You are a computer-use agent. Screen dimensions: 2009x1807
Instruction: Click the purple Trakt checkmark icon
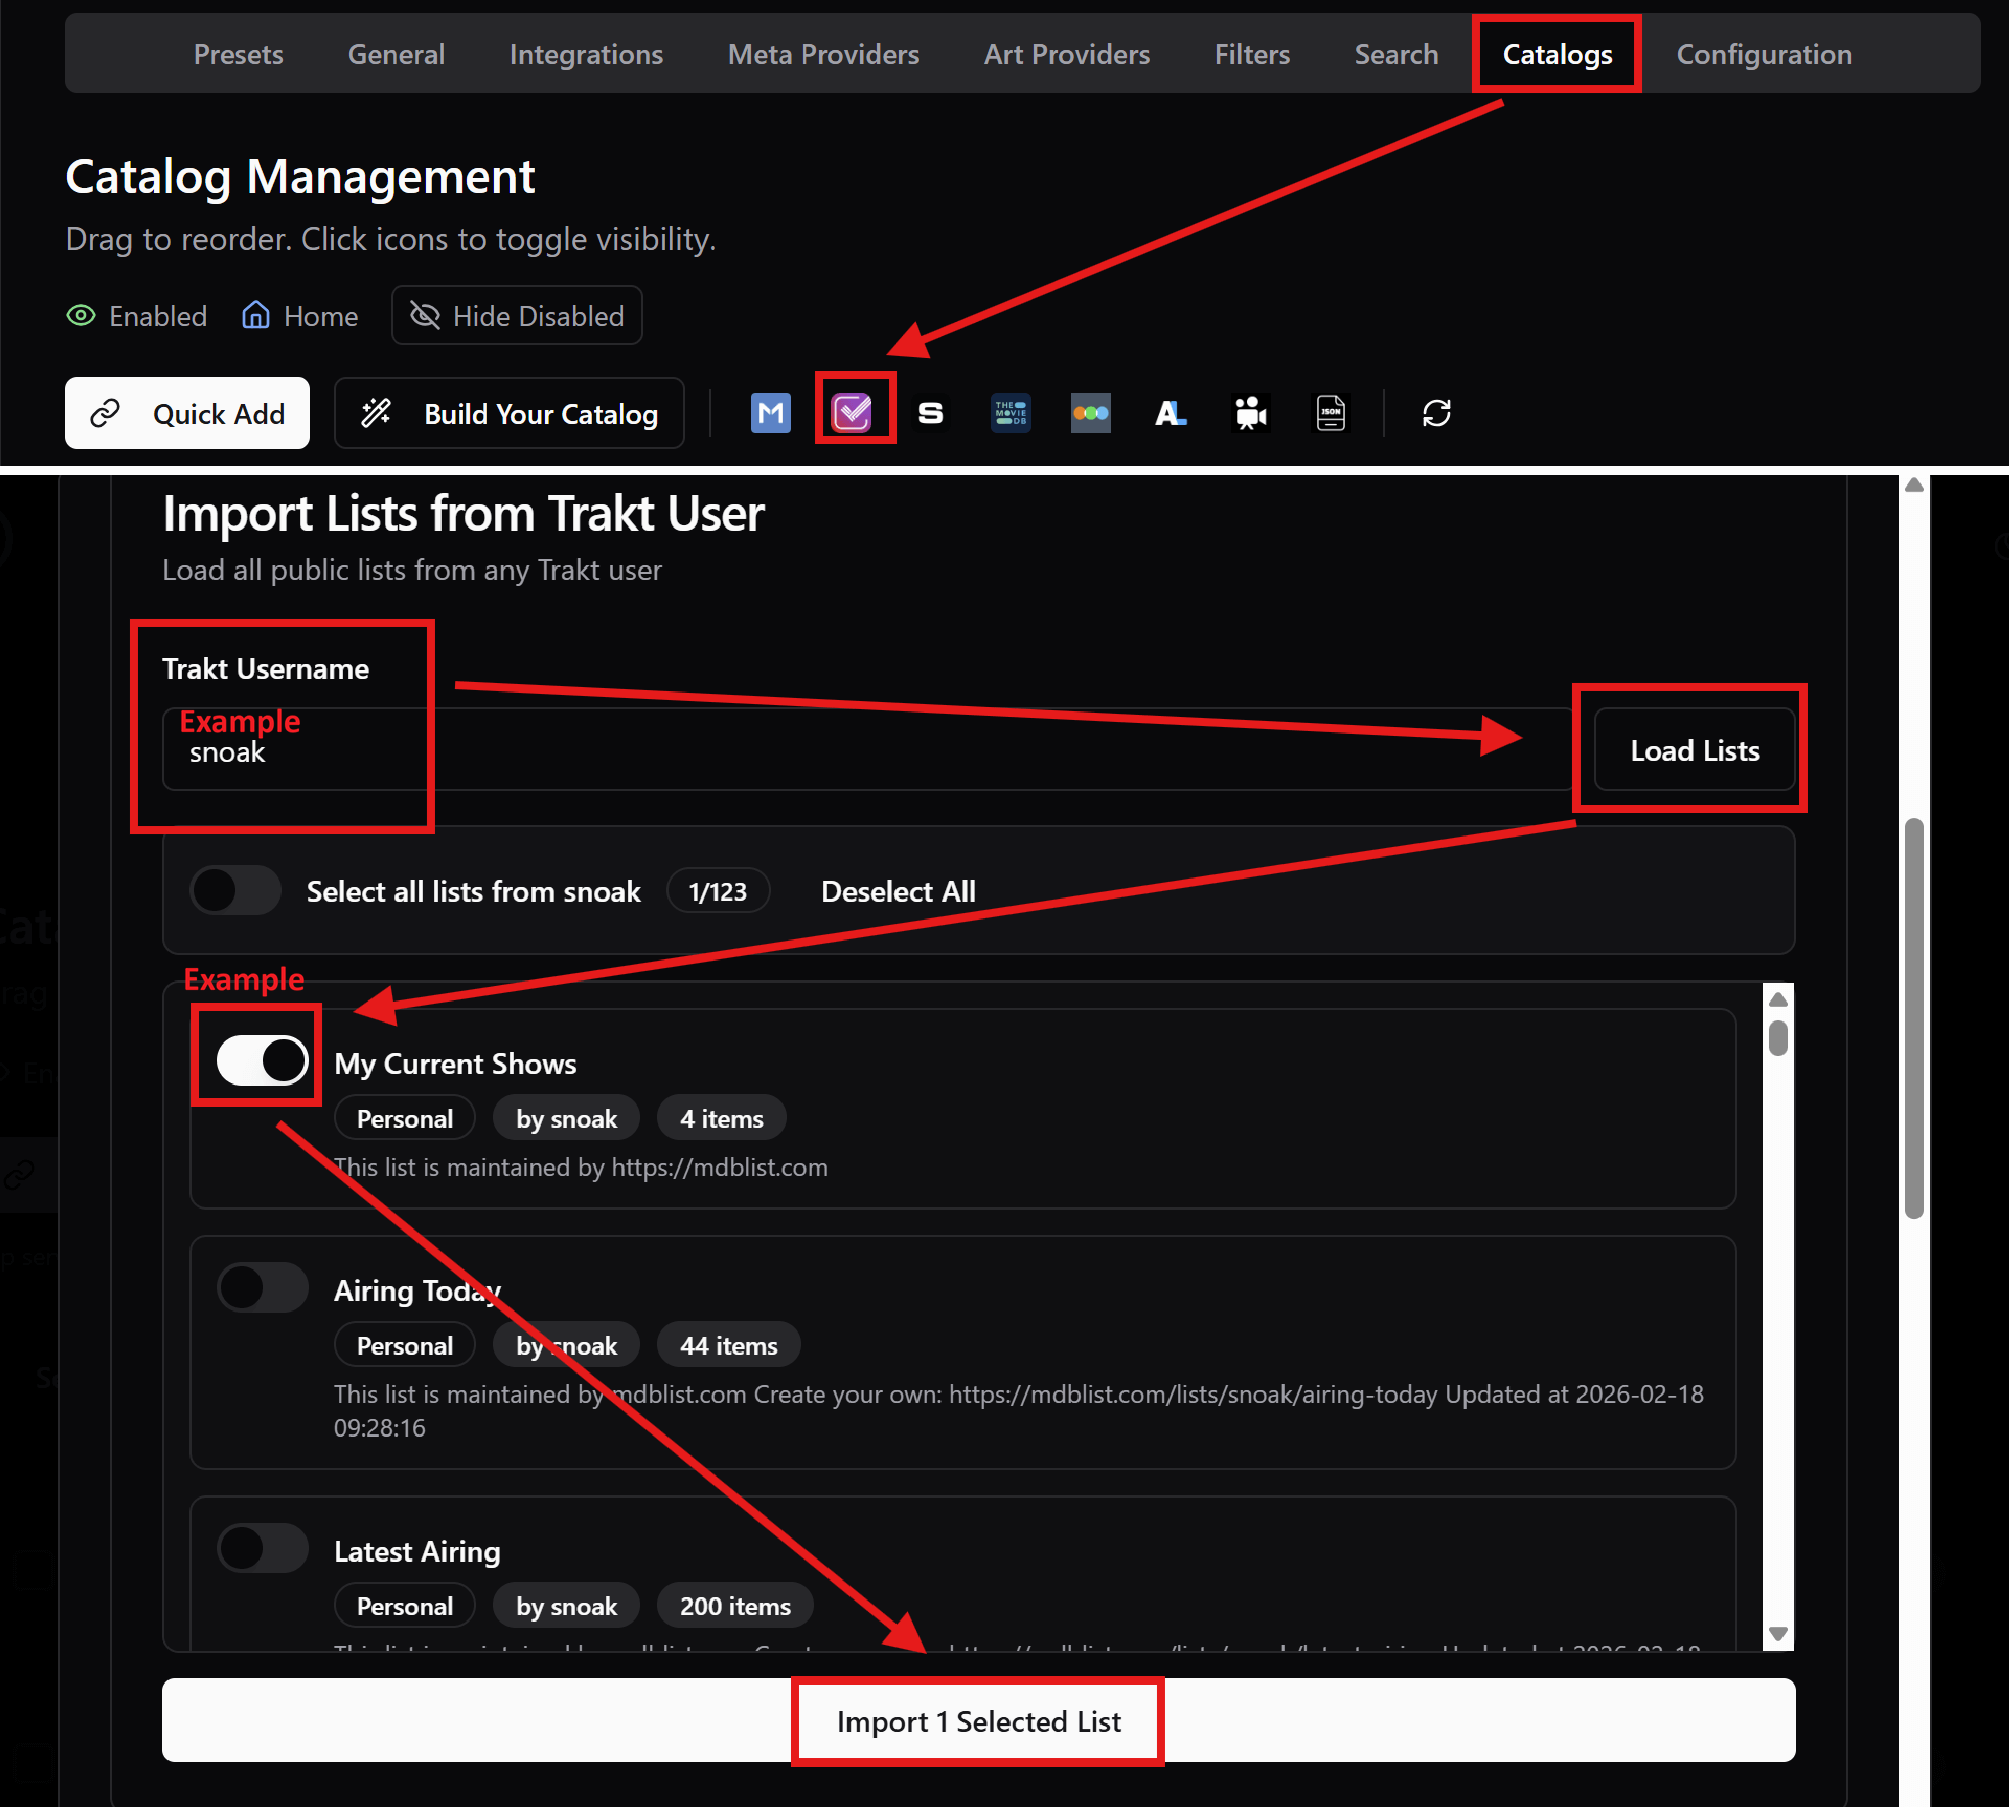(852, 412)
